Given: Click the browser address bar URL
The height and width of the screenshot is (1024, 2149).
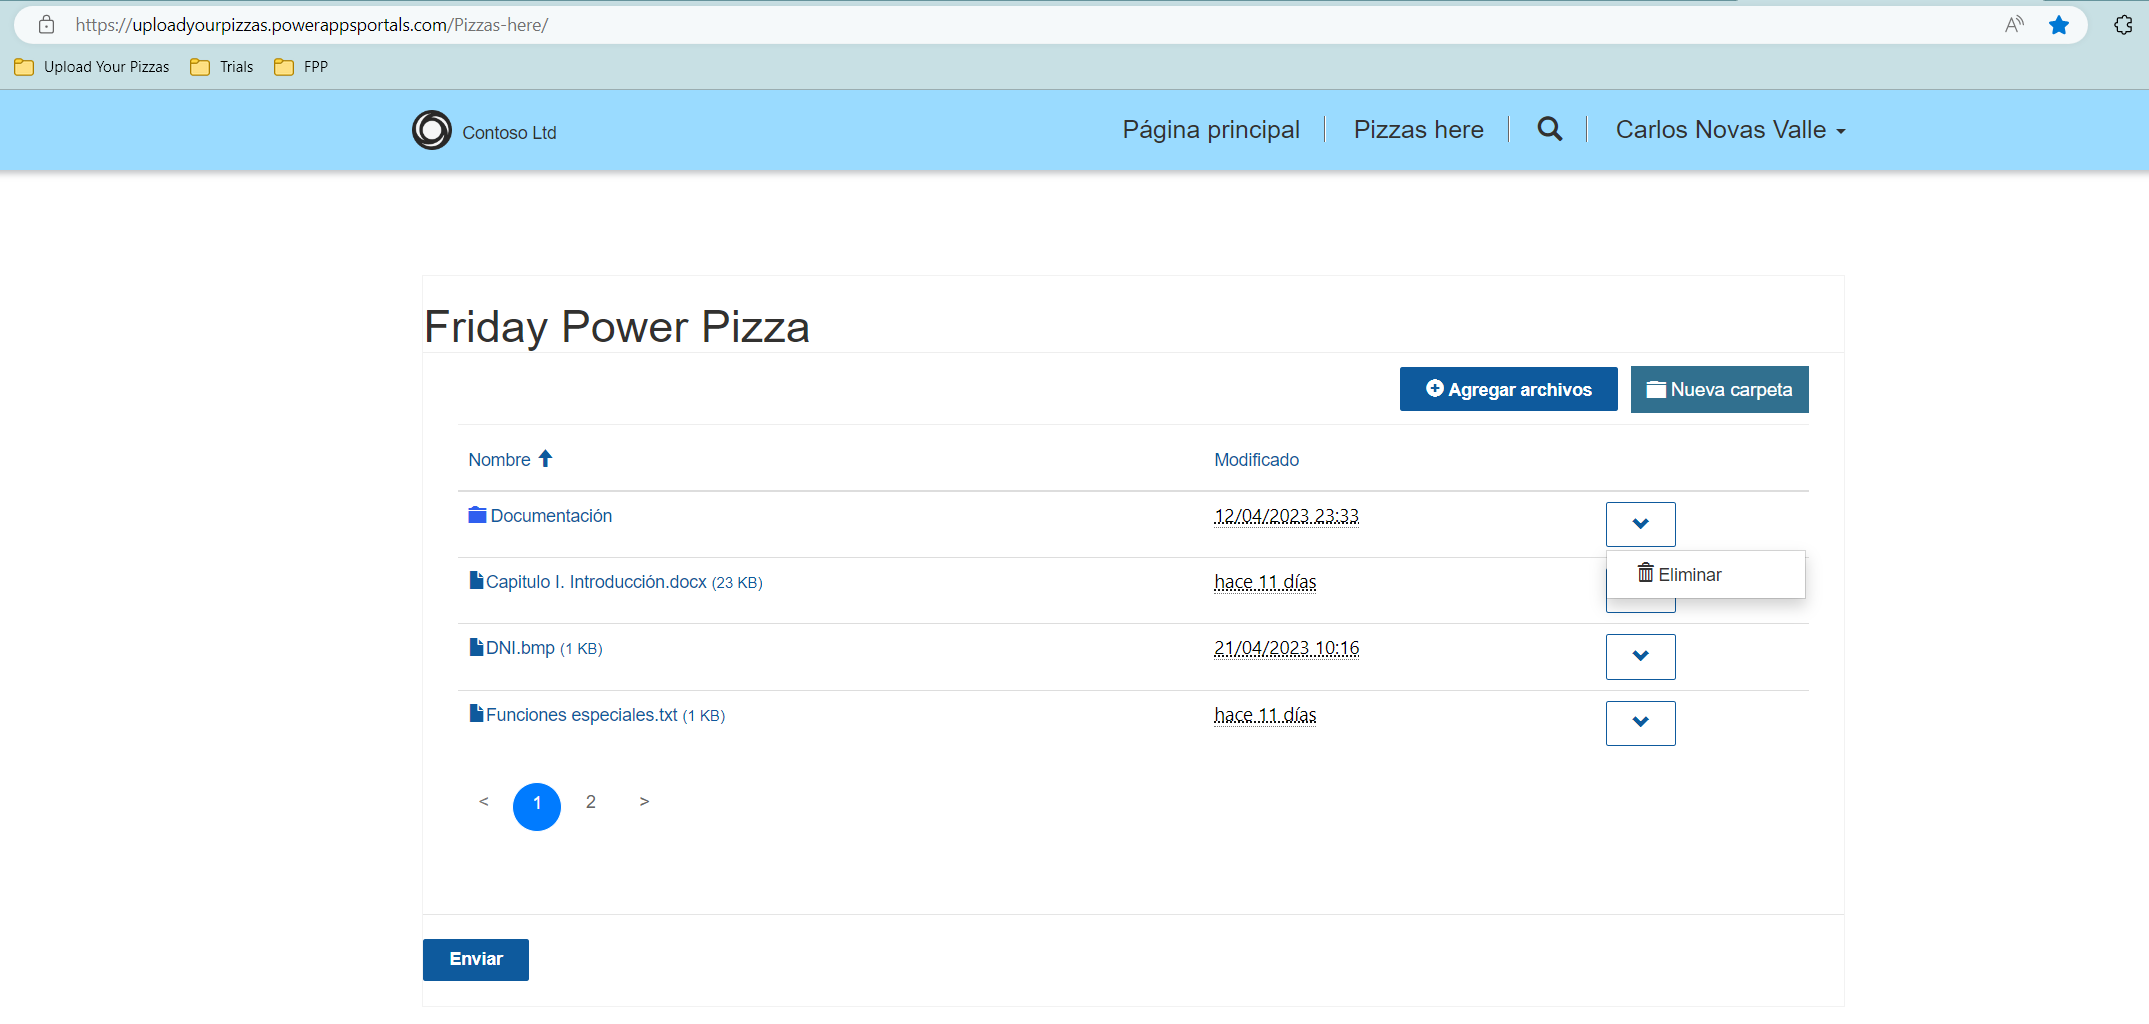Looking at the screenshot, I should 312,25.
